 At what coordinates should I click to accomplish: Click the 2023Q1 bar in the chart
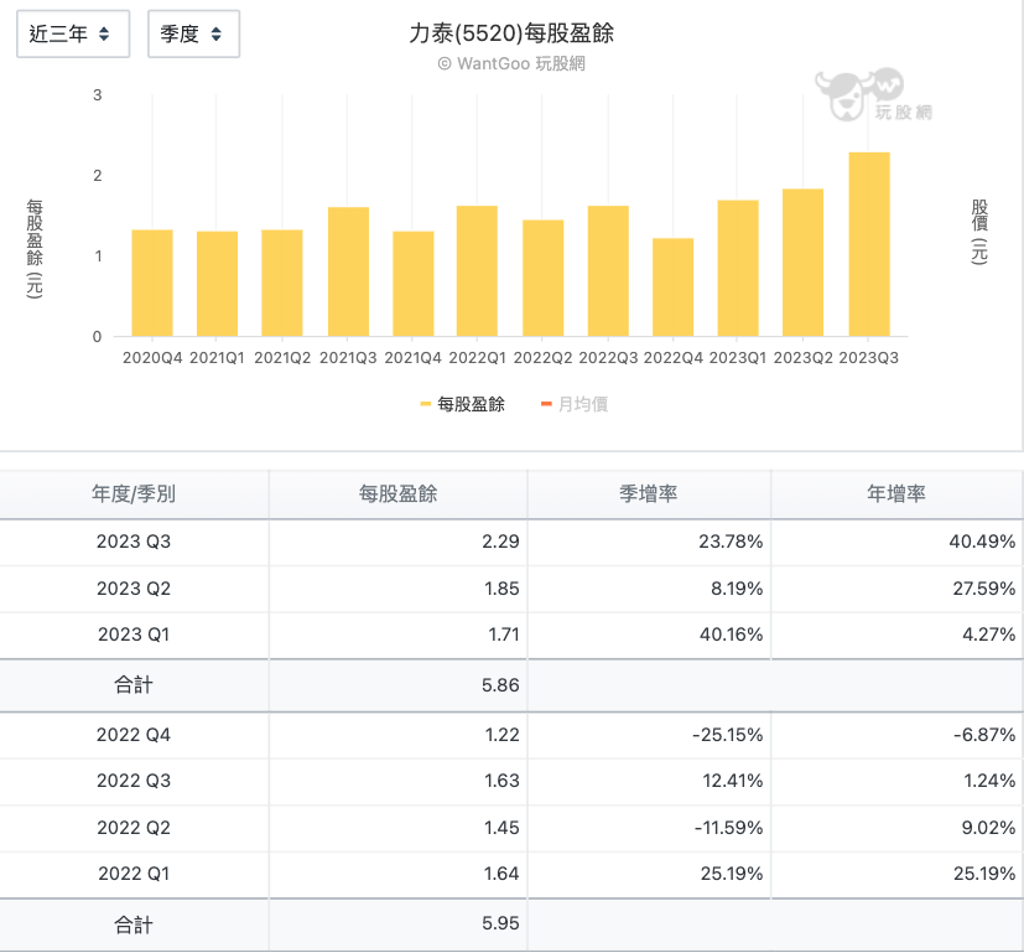(x=738, y=268)
